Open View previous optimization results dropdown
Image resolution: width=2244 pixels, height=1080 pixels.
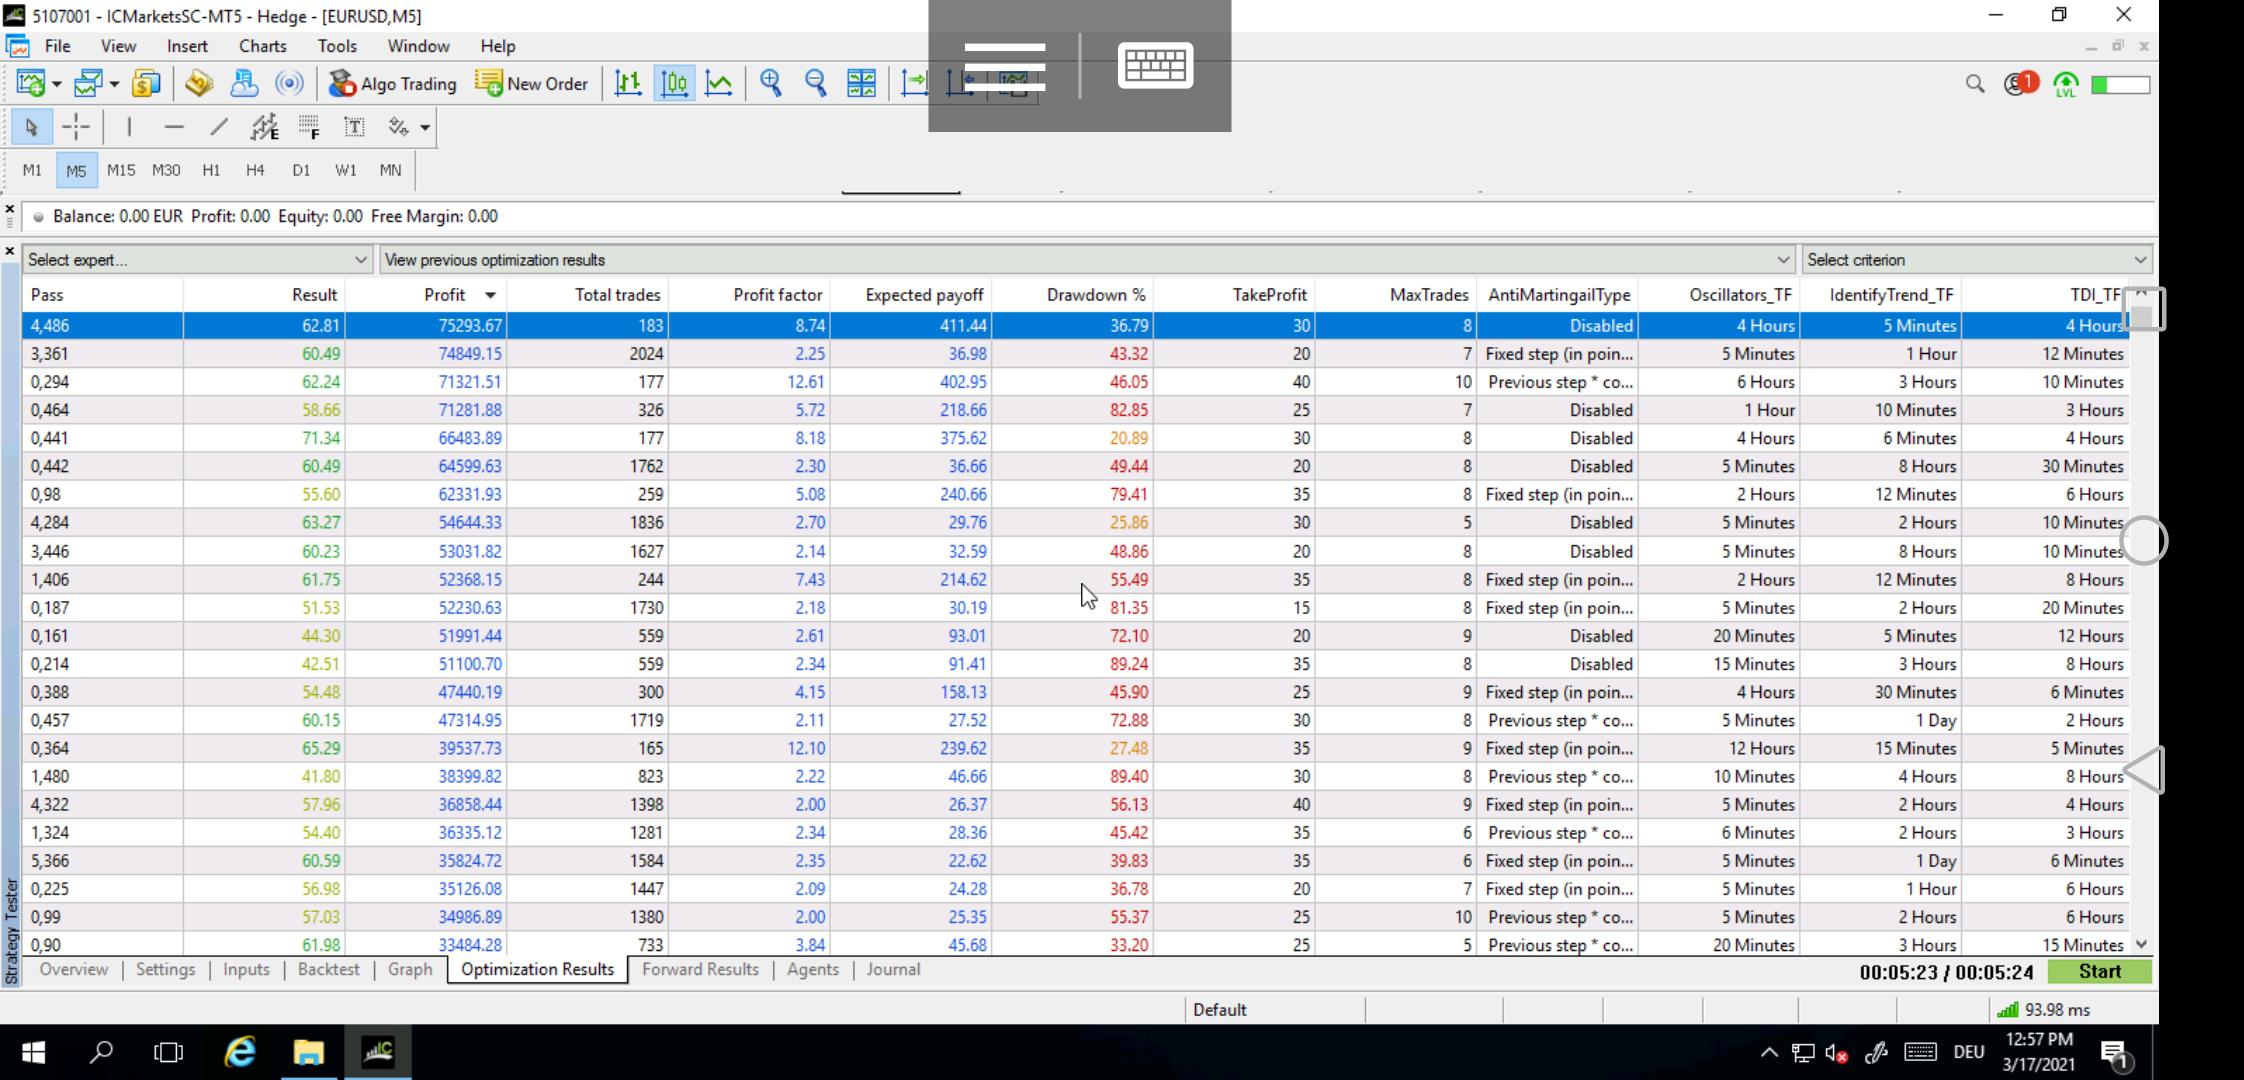pos(1087,260)
